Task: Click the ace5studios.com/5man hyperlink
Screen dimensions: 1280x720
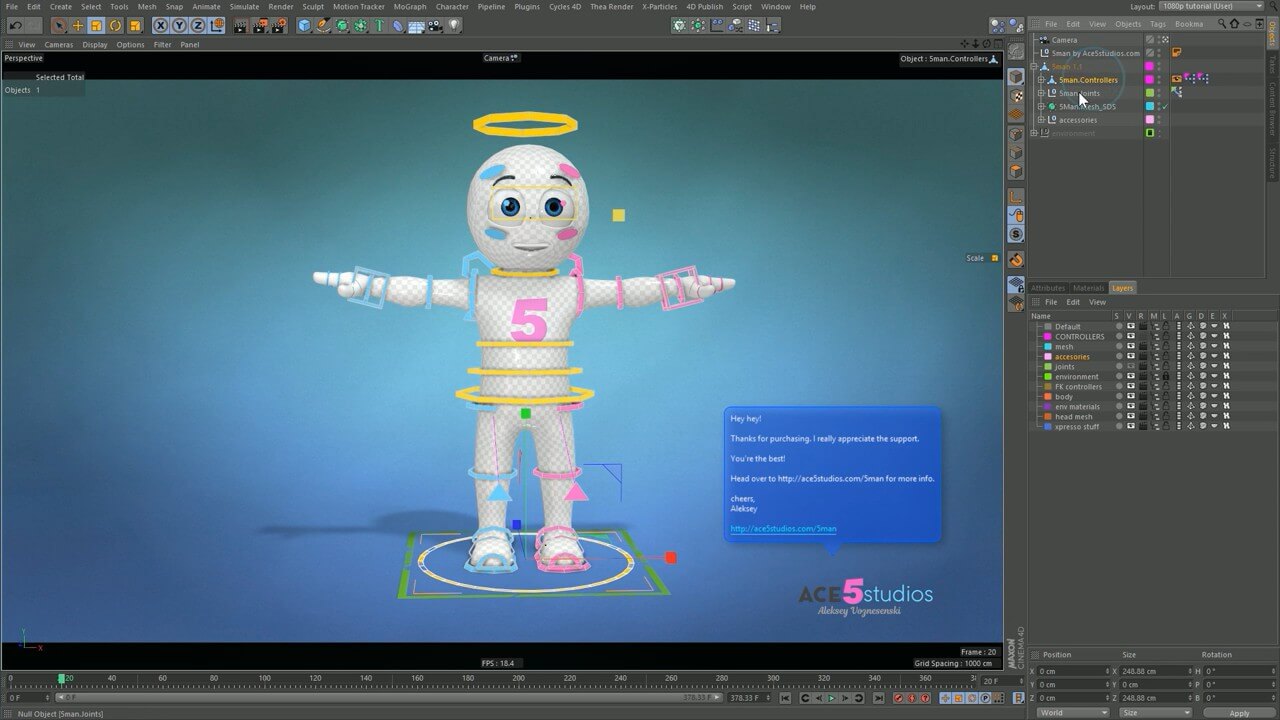Action: [783, 528]
